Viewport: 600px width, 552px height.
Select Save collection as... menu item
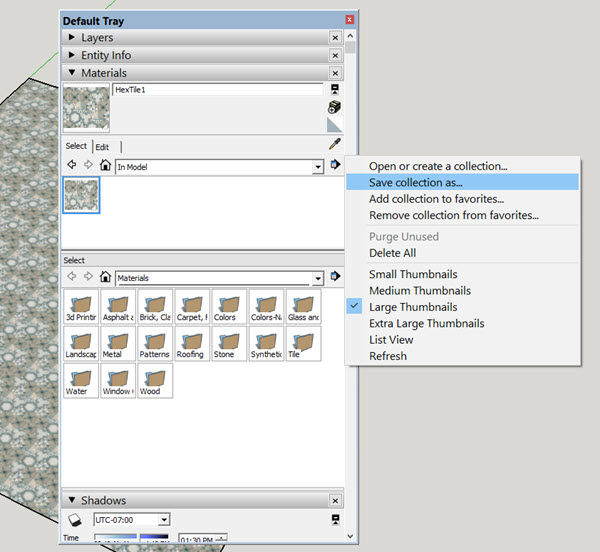point(429,182)
